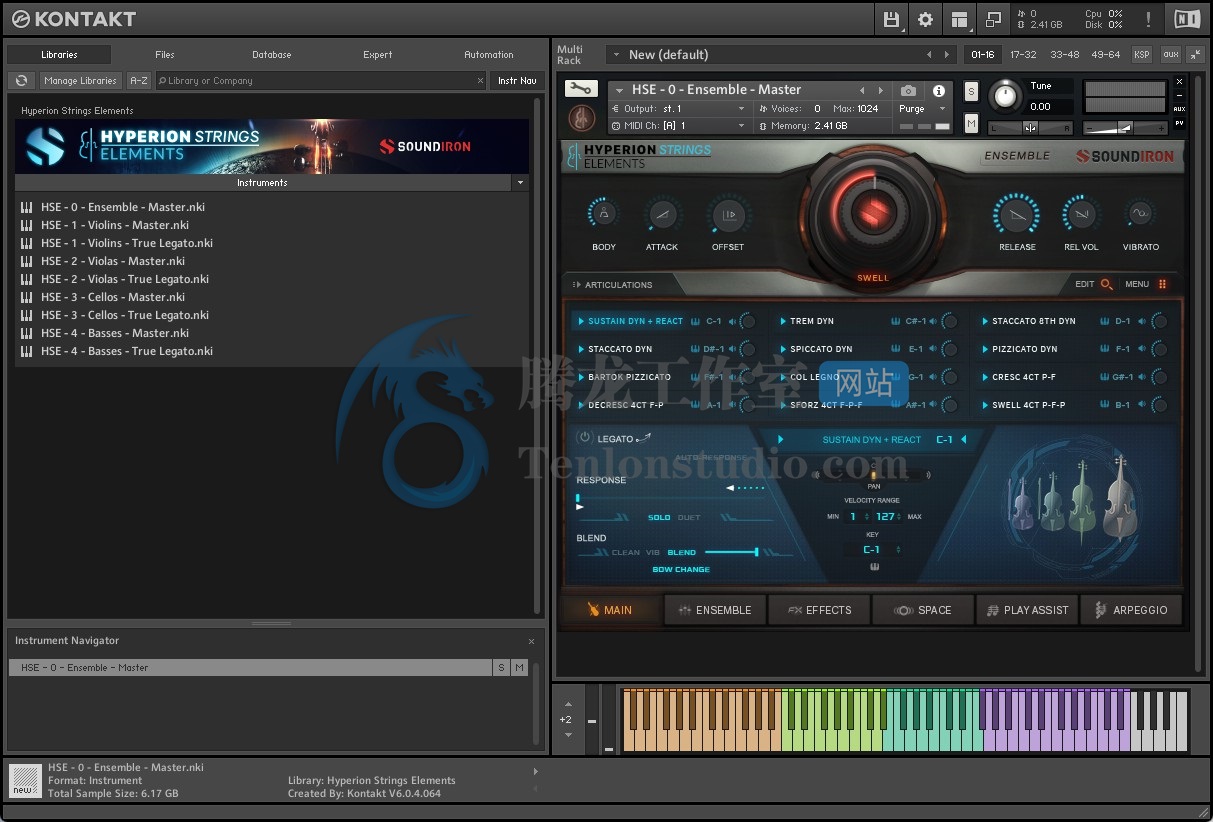Open instrument edit mode with wrench icon

(x=581, y=89)
